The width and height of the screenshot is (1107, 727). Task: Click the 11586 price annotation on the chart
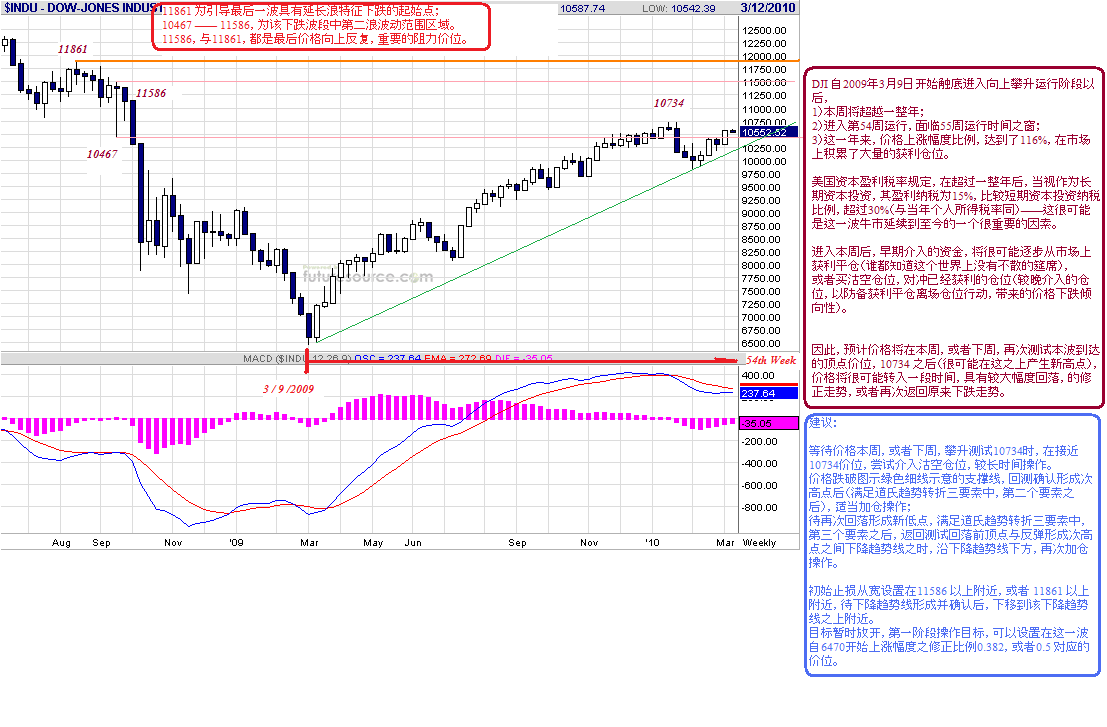[x=151, y=93]
